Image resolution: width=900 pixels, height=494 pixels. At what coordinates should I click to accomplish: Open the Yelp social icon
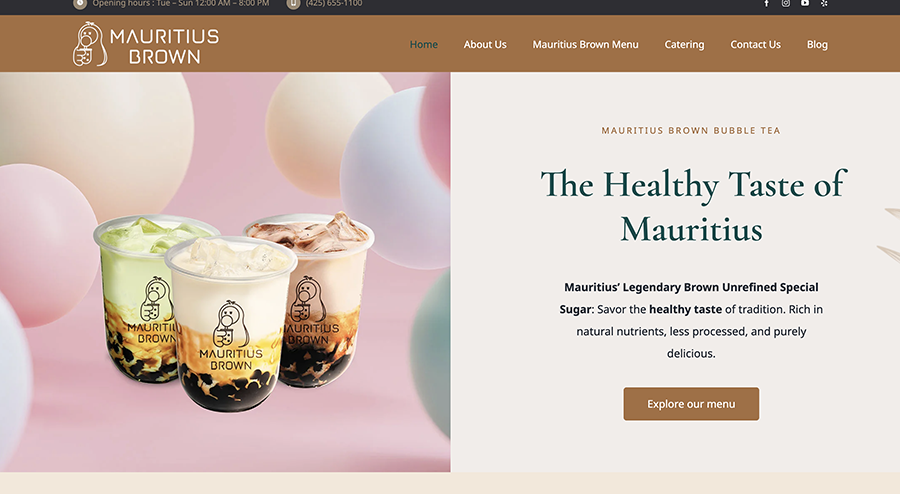pyautogui.click(x=824, y=3)
